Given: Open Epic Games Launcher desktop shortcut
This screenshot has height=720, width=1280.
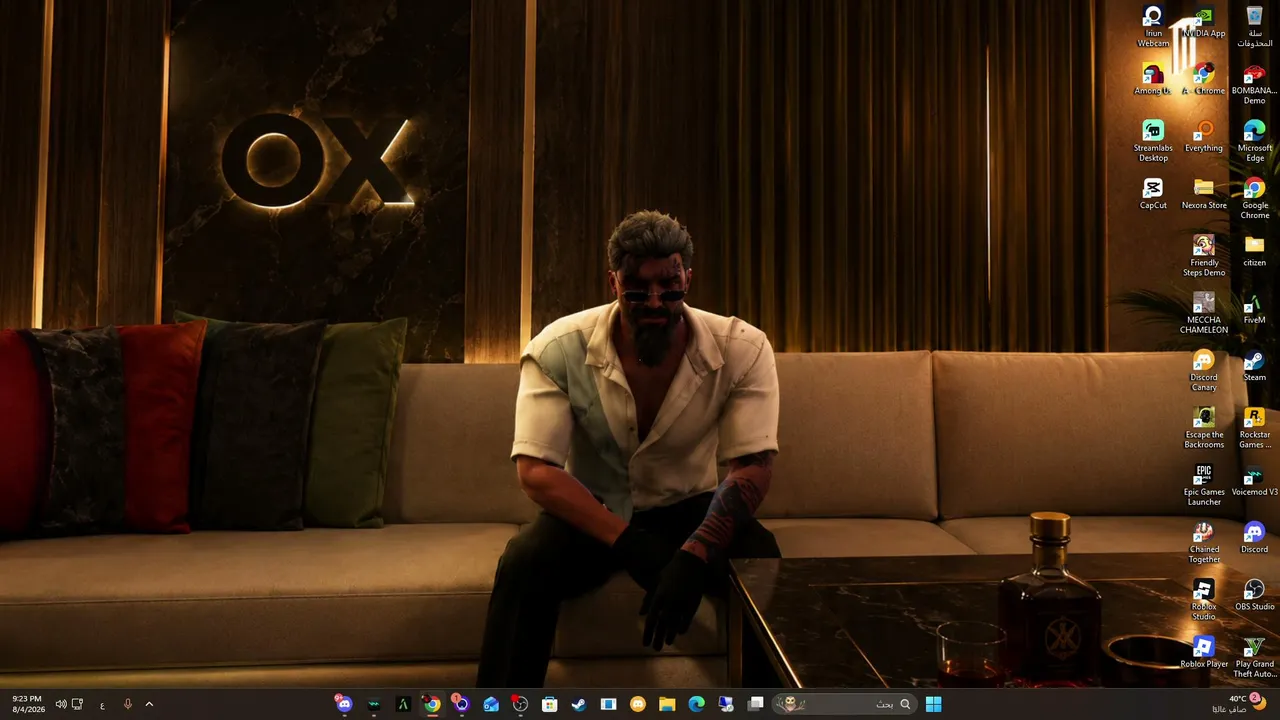Looking at the screenshot, I should (1204, 486).
